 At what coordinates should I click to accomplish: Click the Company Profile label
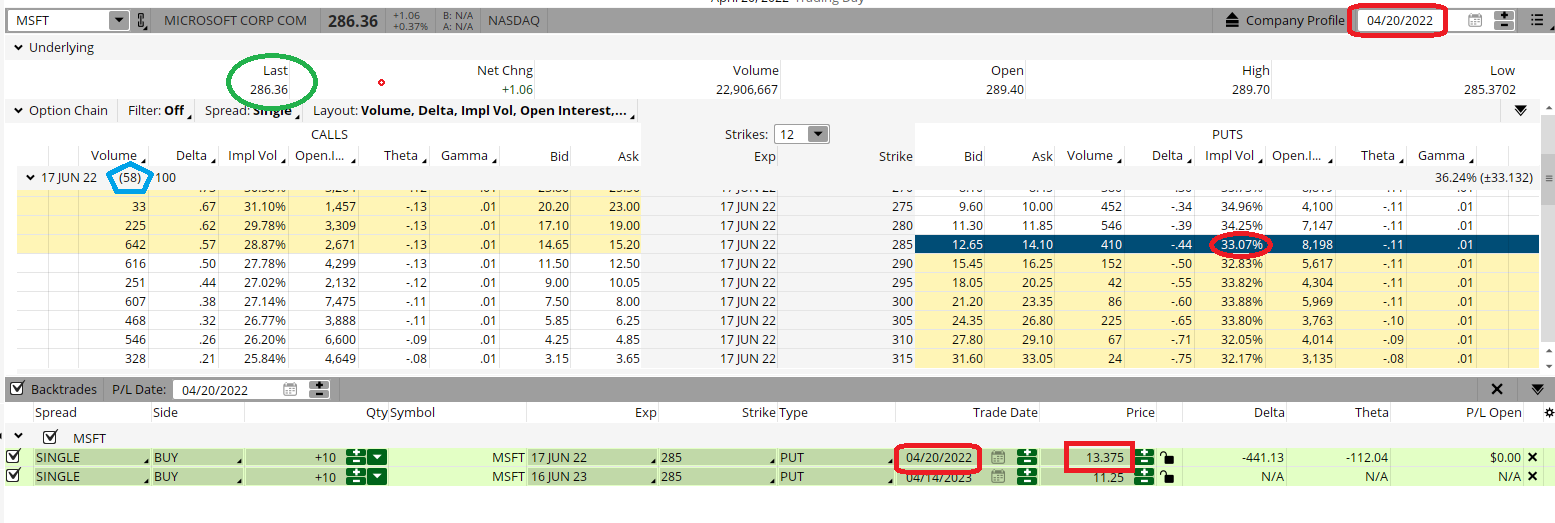1295,20
